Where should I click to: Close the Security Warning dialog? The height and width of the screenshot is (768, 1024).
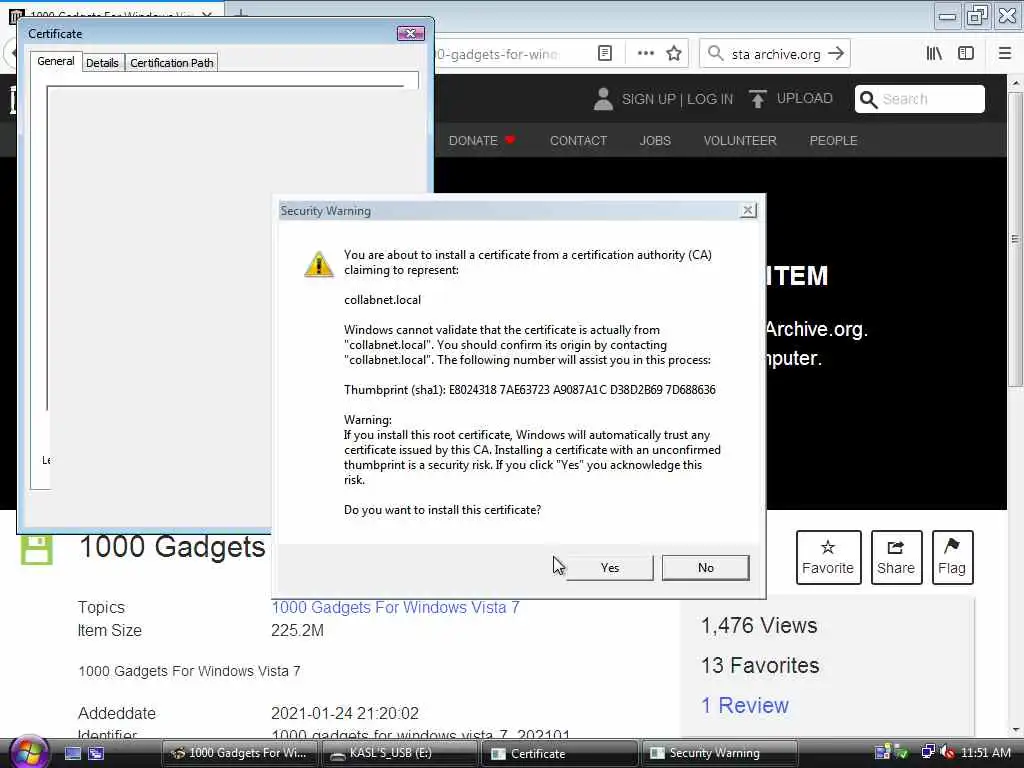[748, 210]
